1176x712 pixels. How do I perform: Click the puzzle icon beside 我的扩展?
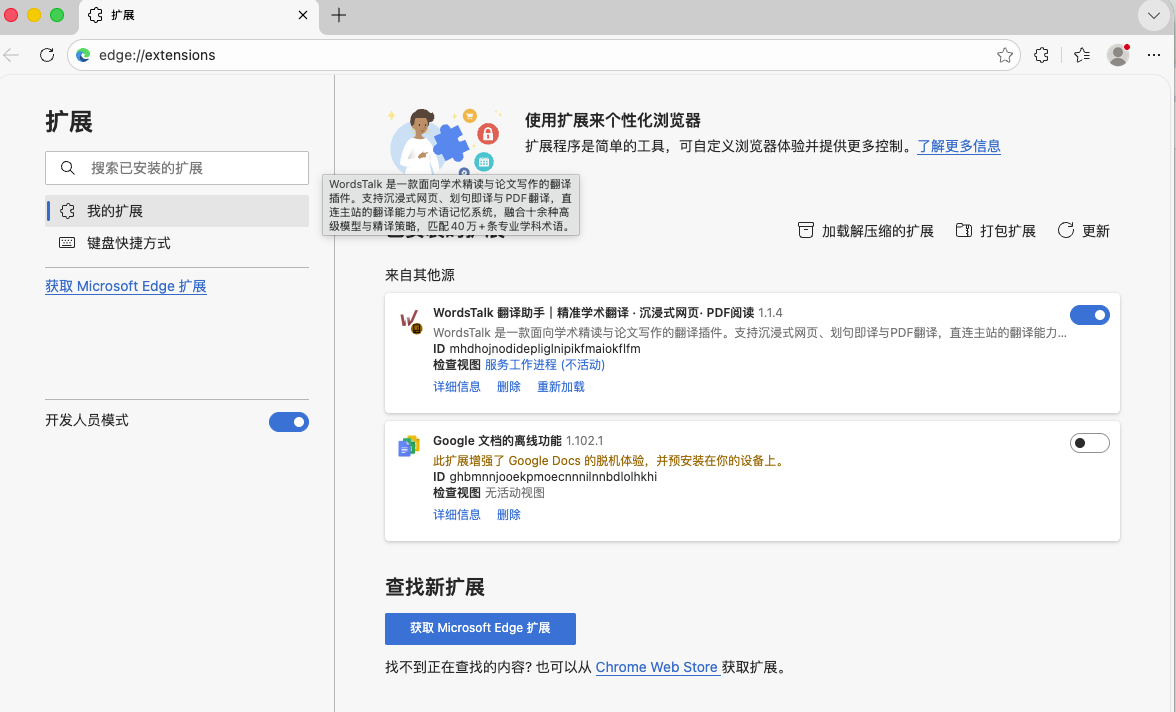pyautogui.click(x=68, y=211)
